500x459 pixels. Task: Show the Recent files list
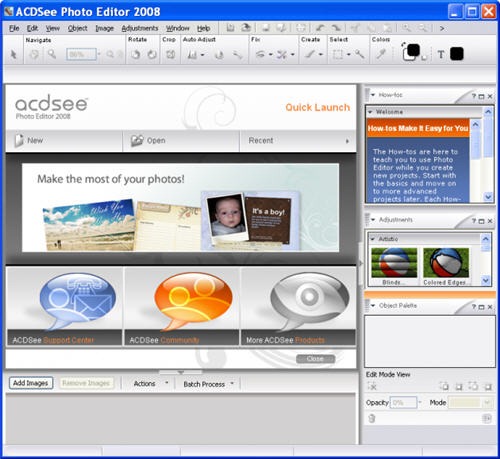[298, 141]
